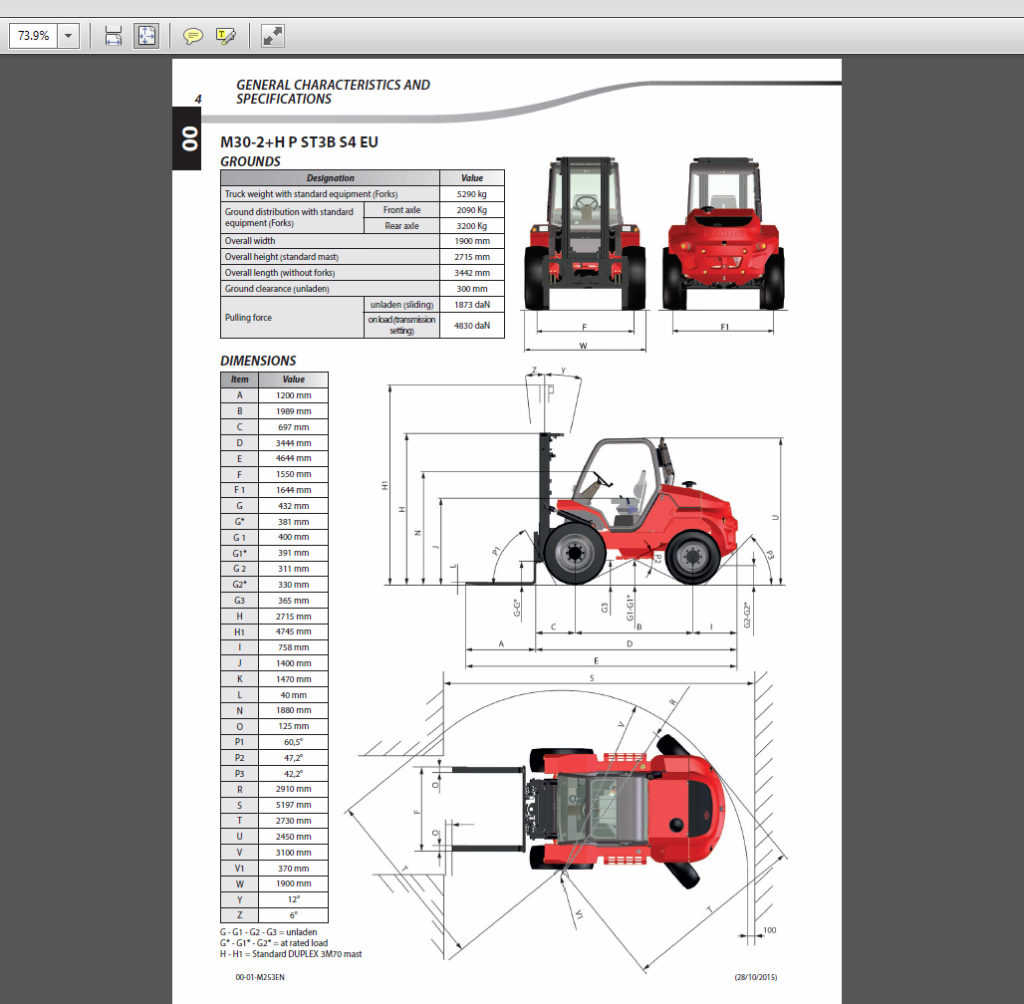The image size is (1024, 1004).
Task: Click the zoom percentage input field
Action: (33, 35)
